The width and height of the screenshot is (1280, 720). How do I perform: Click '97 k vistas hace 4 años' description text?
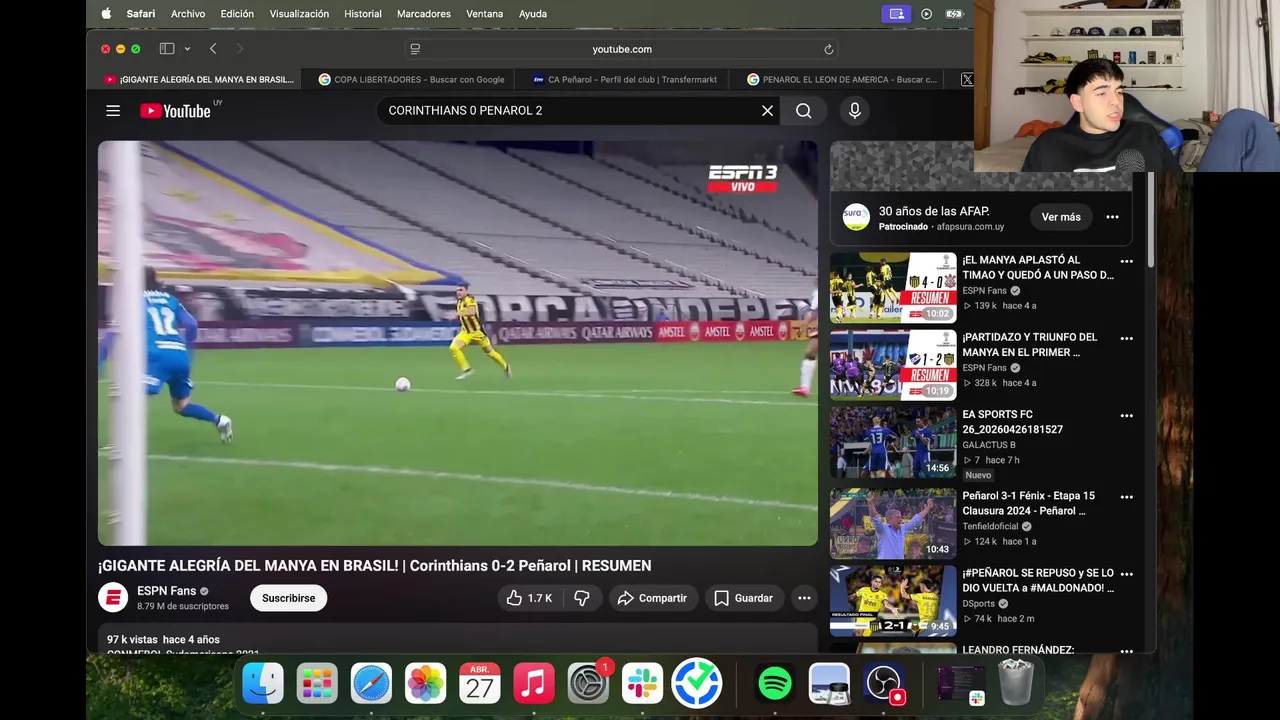163,639
